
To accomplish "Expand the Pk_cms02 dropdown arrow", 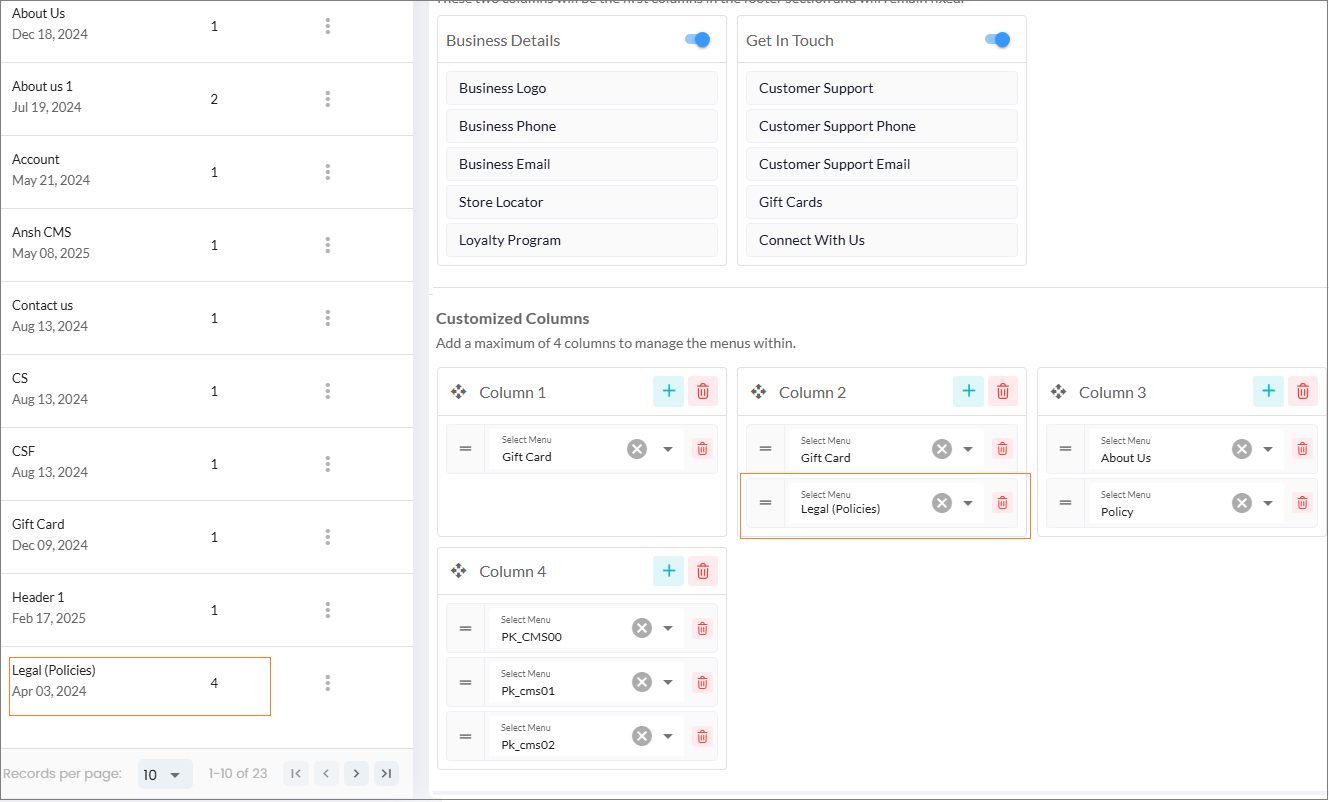I will coord(668,736).
